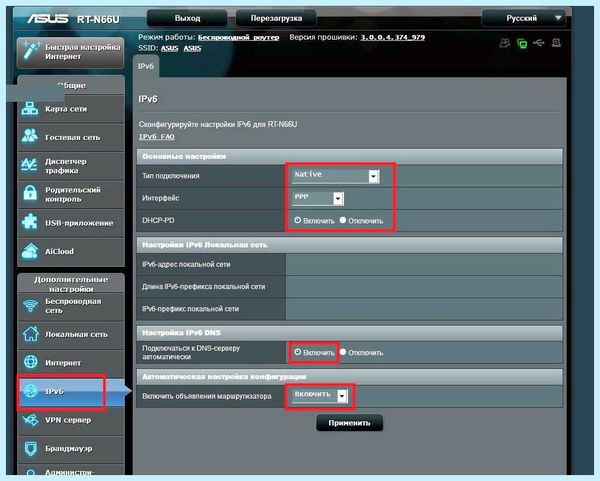Open Гостевая сеть menu item

pos(71,137)
